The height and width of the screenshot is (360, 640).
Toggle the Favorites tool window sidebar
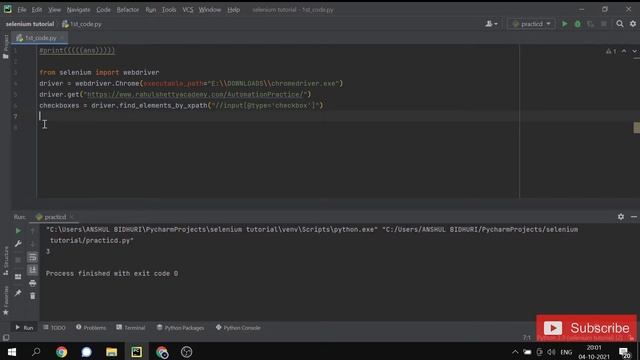(5, 301)
